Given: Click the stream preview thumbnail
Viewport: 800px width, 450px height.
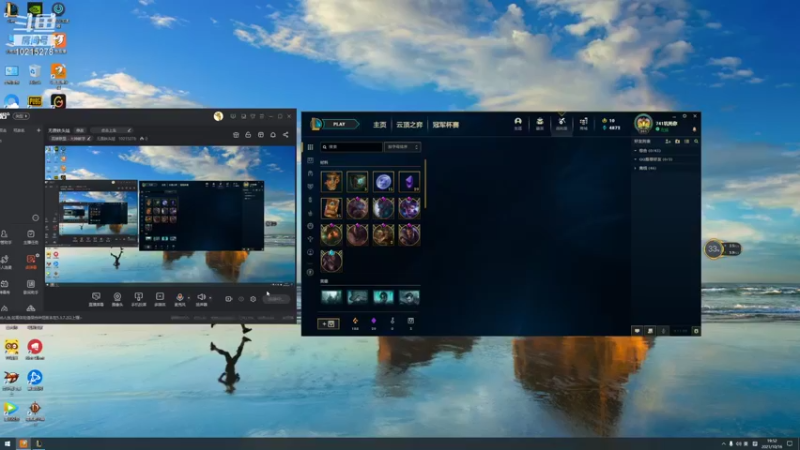Looking at the screenshot, I should click(x=170, y=214).
